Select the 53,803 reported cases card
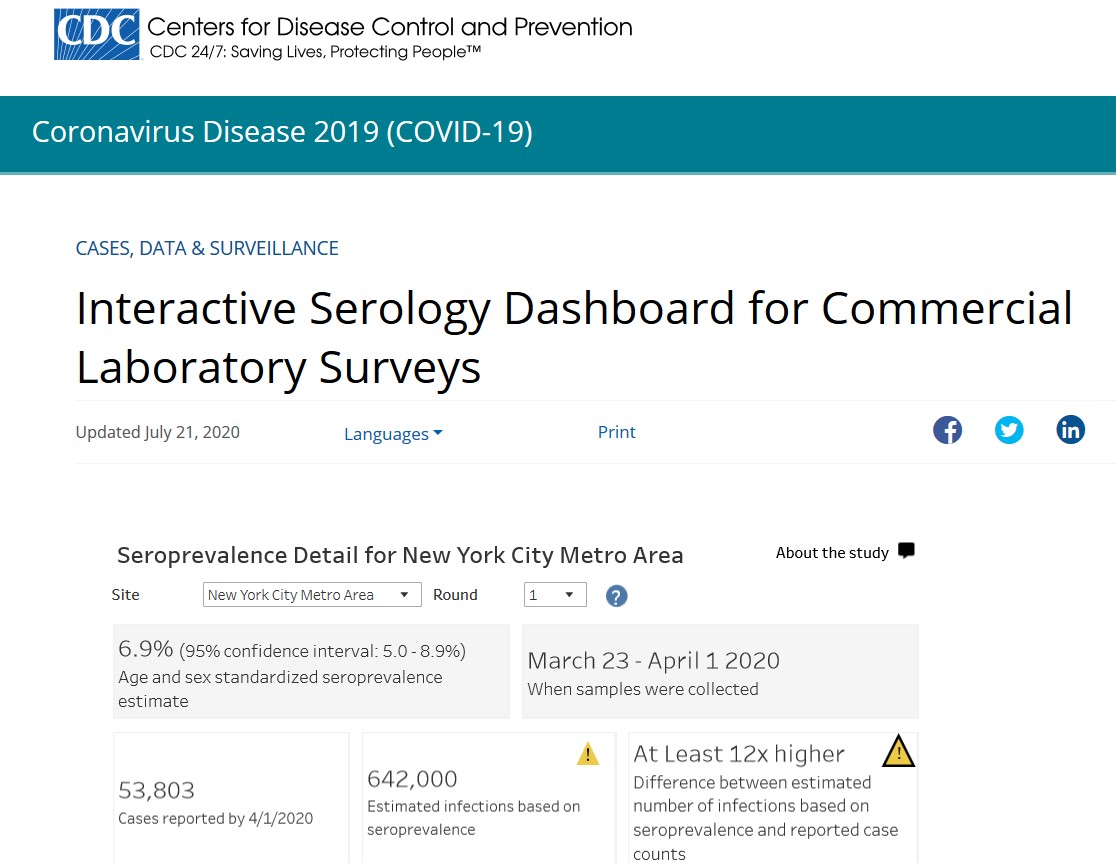This screenshot has width=1116, height=863. pos(231,800)
